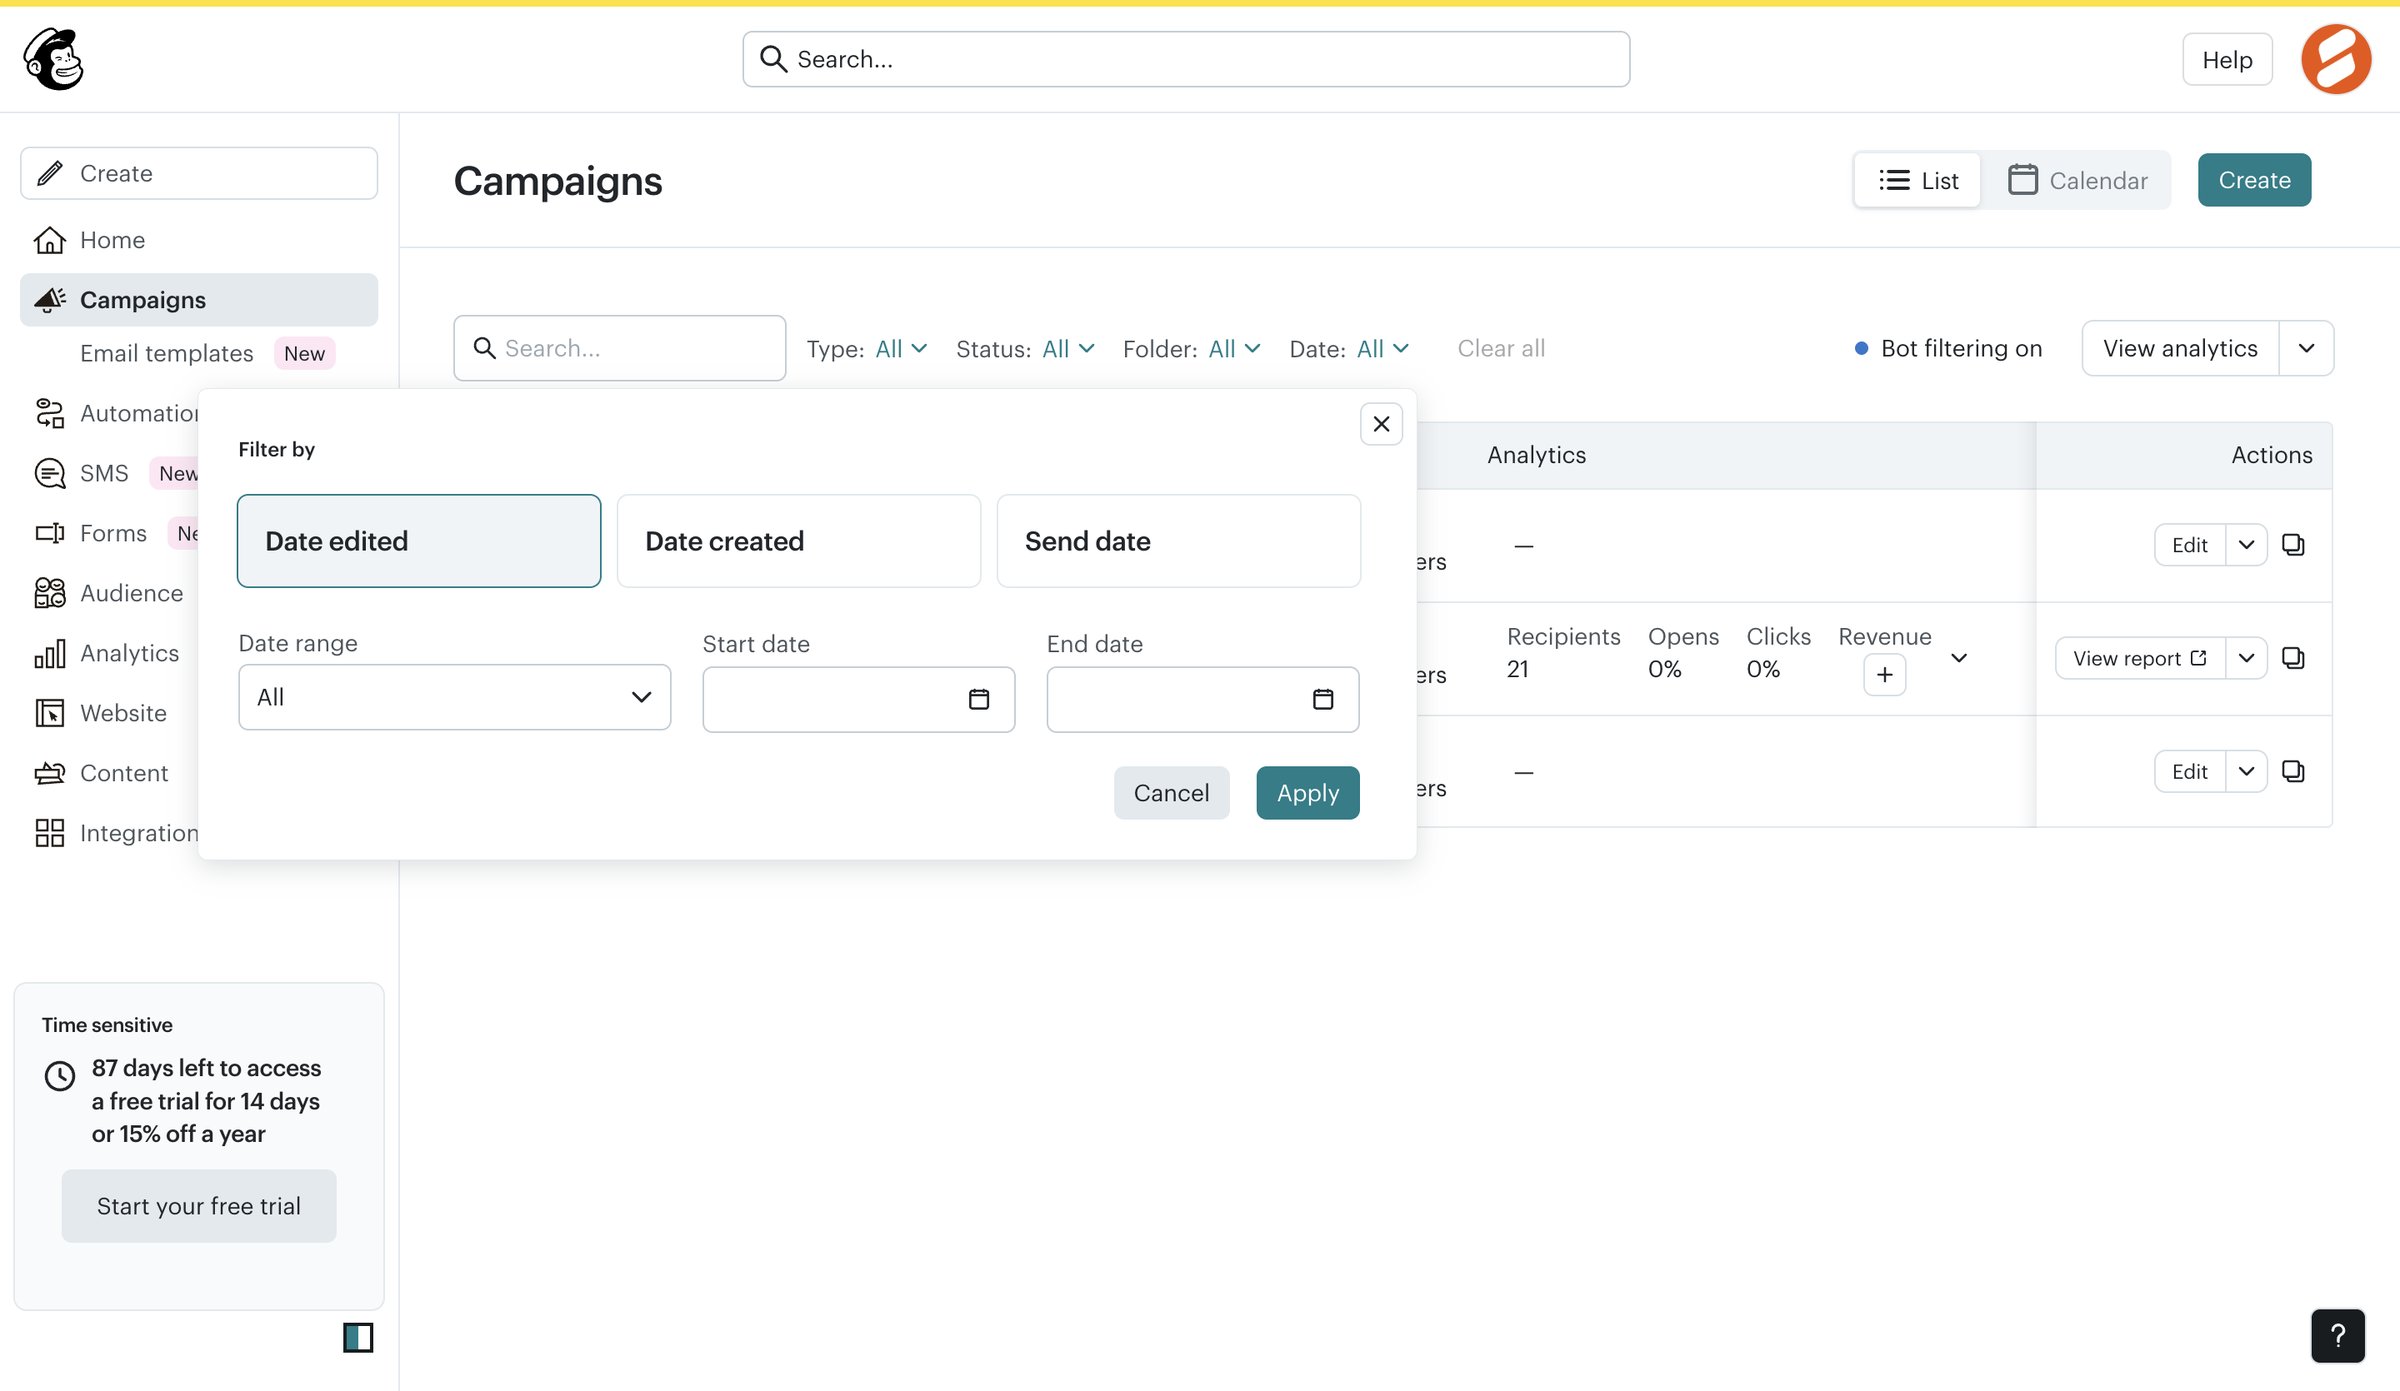Focus the top global search field
This screenshot has height=1391, width=2400.
tap(1186, 59)
